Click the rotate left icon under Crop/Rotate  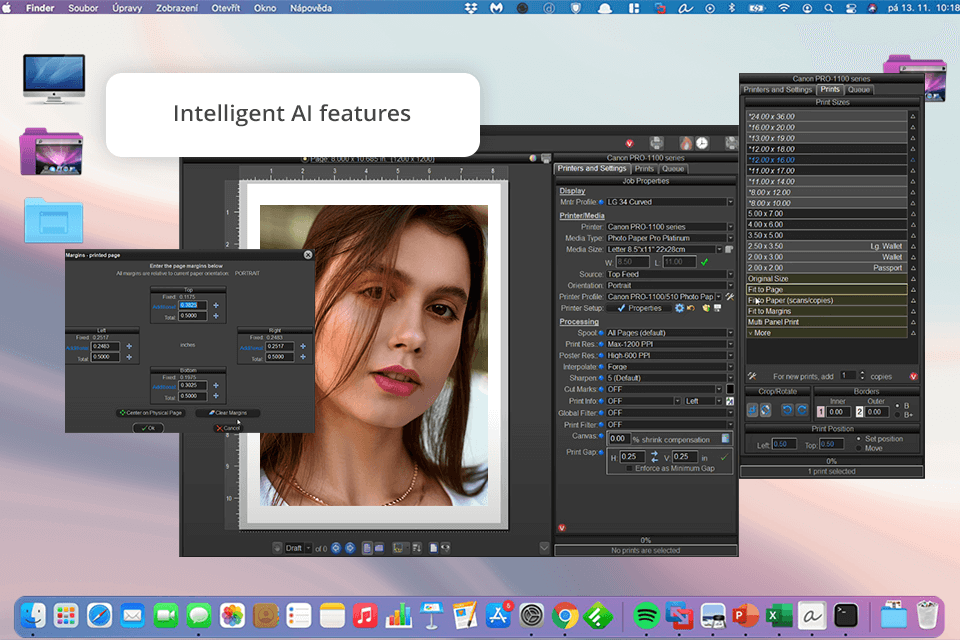(788, 411)
